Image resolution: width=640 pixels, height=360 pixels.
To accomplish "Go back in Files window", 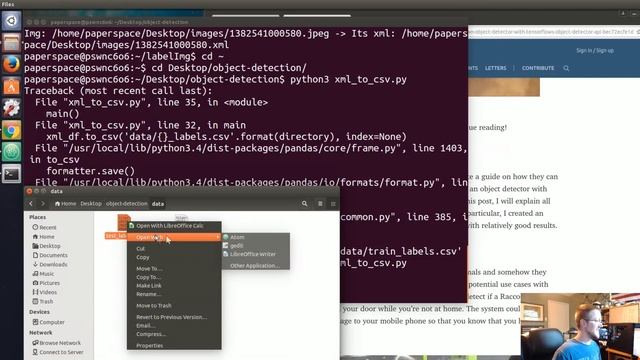I will pyautogui.click(x=31, y=203).
